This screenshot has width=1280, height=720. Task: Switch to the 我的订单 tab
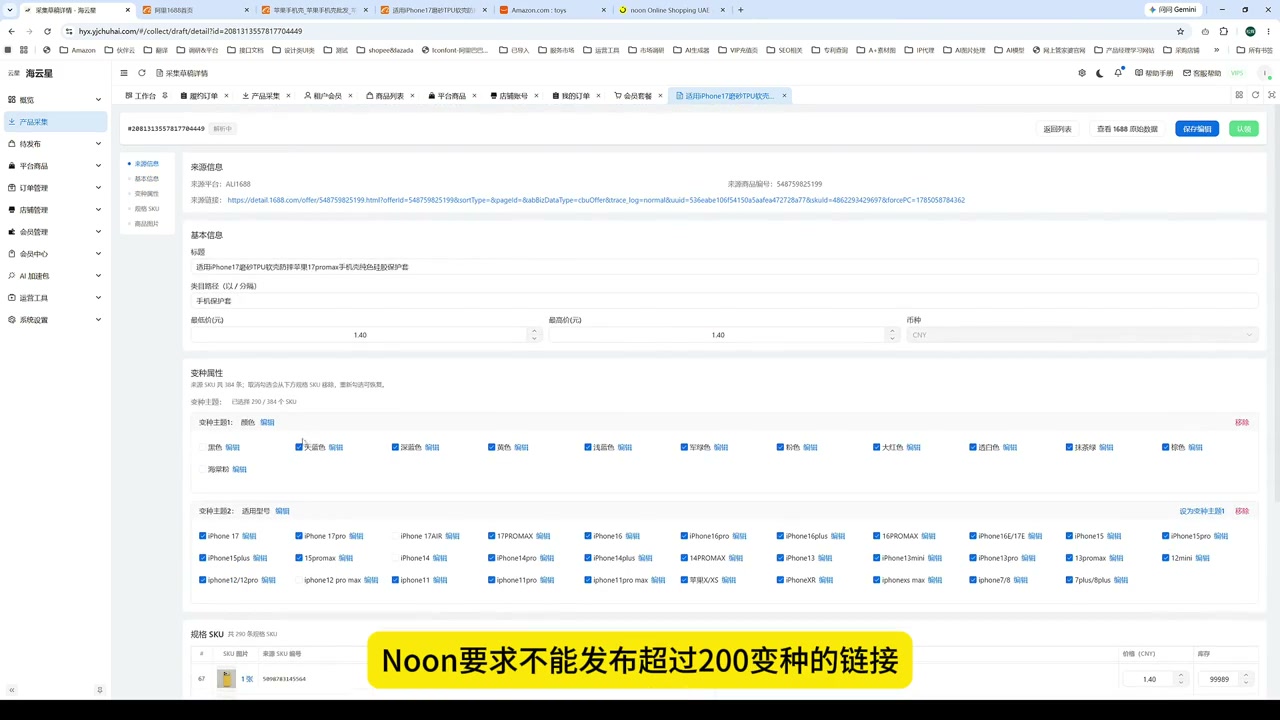pos(575,96)
